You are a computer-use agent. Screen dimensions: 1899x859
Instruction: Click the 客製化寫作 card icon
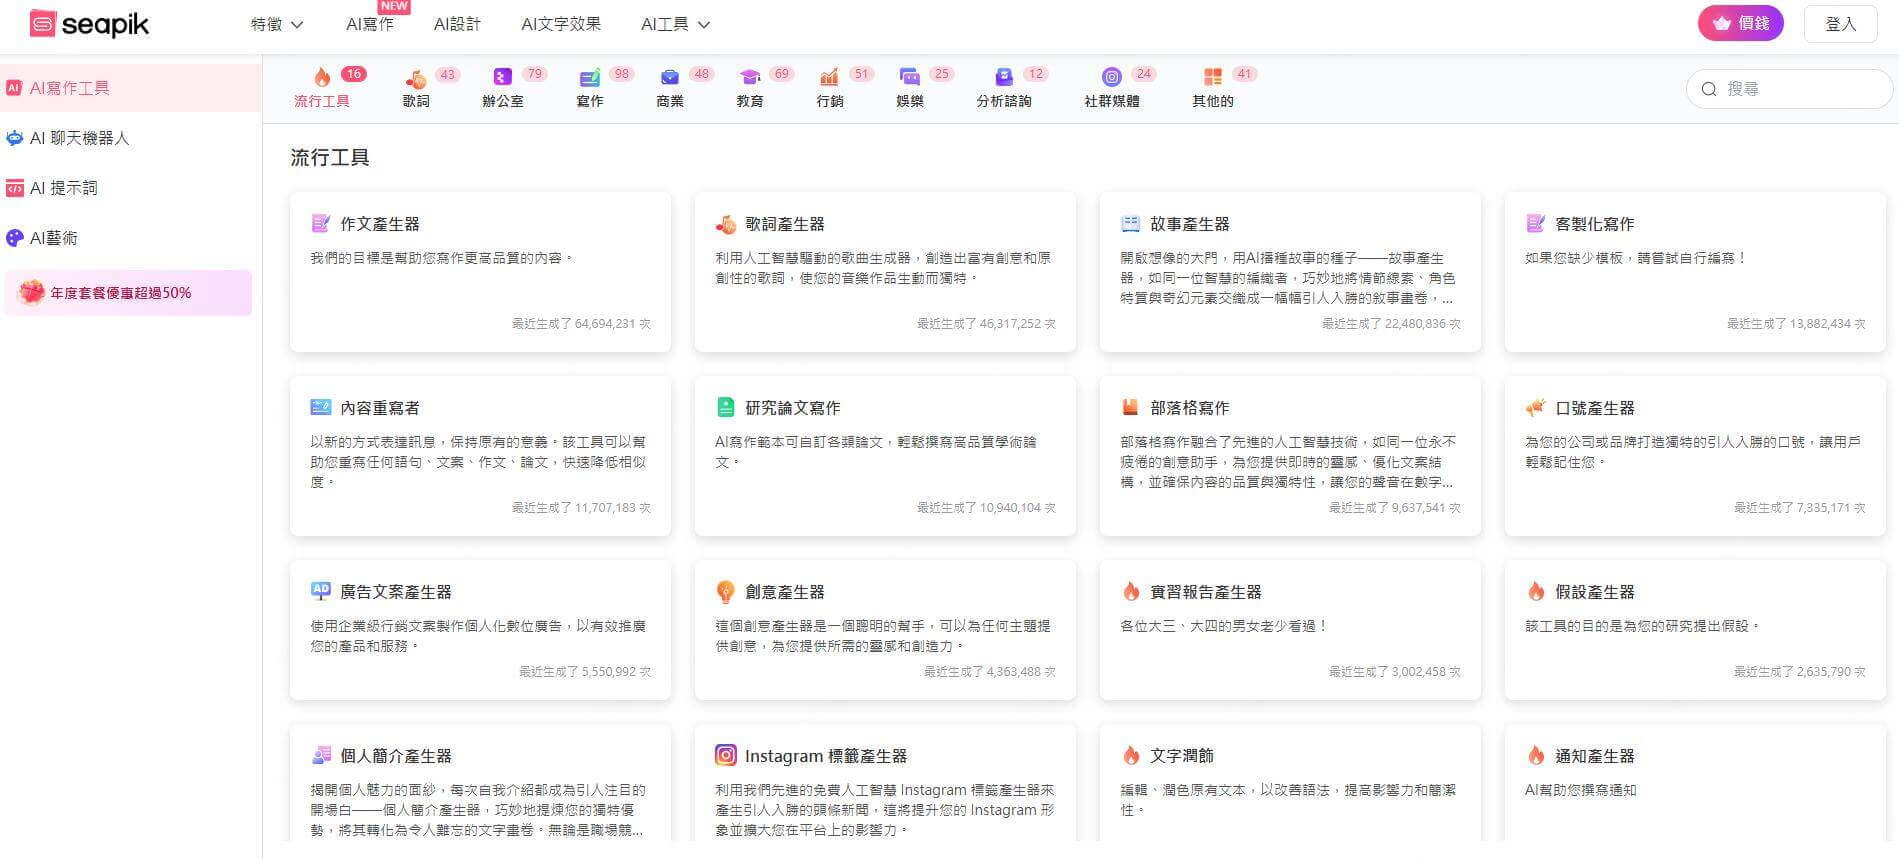pyautogui.click(x=1535, y=223)
